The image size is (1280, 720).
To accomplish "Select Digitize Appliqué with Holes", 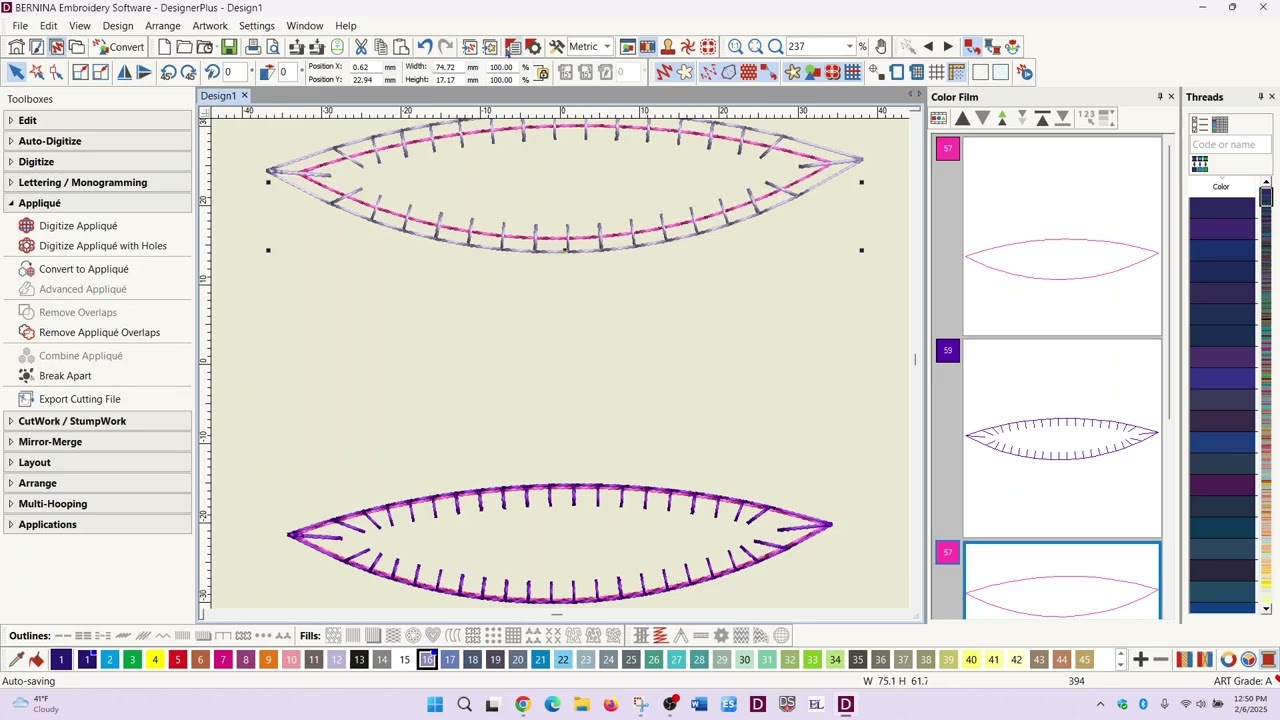I will 103,246.
